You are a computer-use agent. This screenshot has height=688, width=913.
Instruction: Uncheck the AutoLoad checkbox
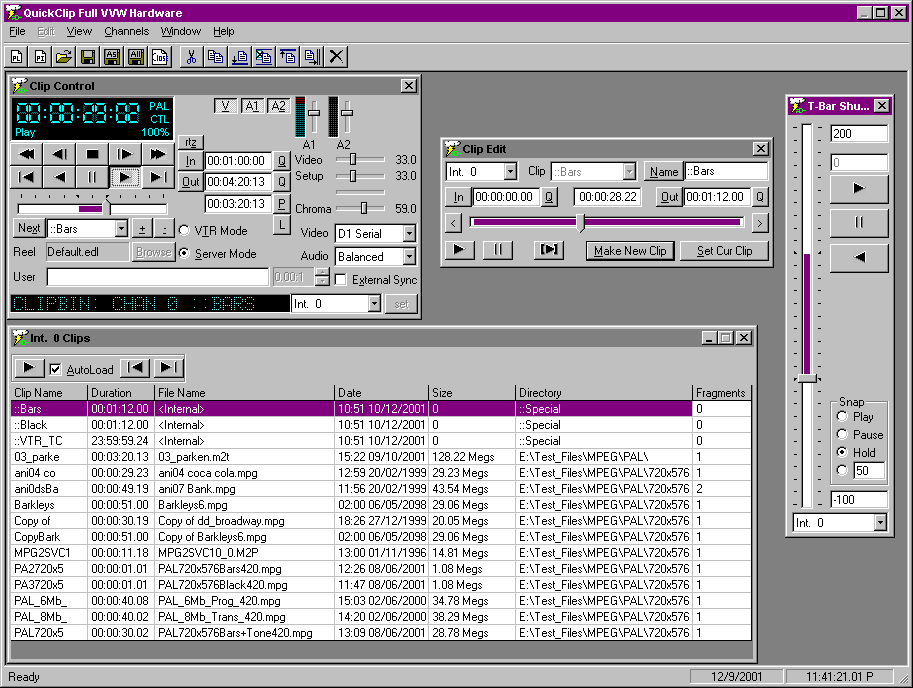55,369
